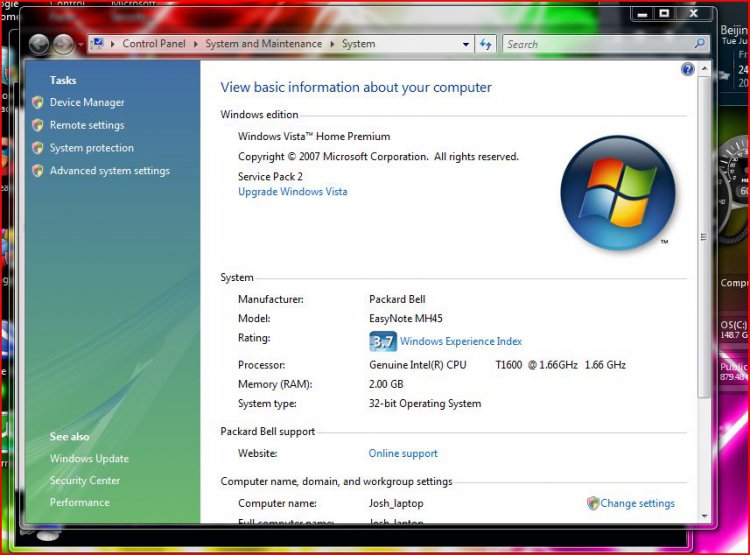Click the Copyright 2007 Microsoft Corporation text

pyautogui.click(x=378, y=157)
